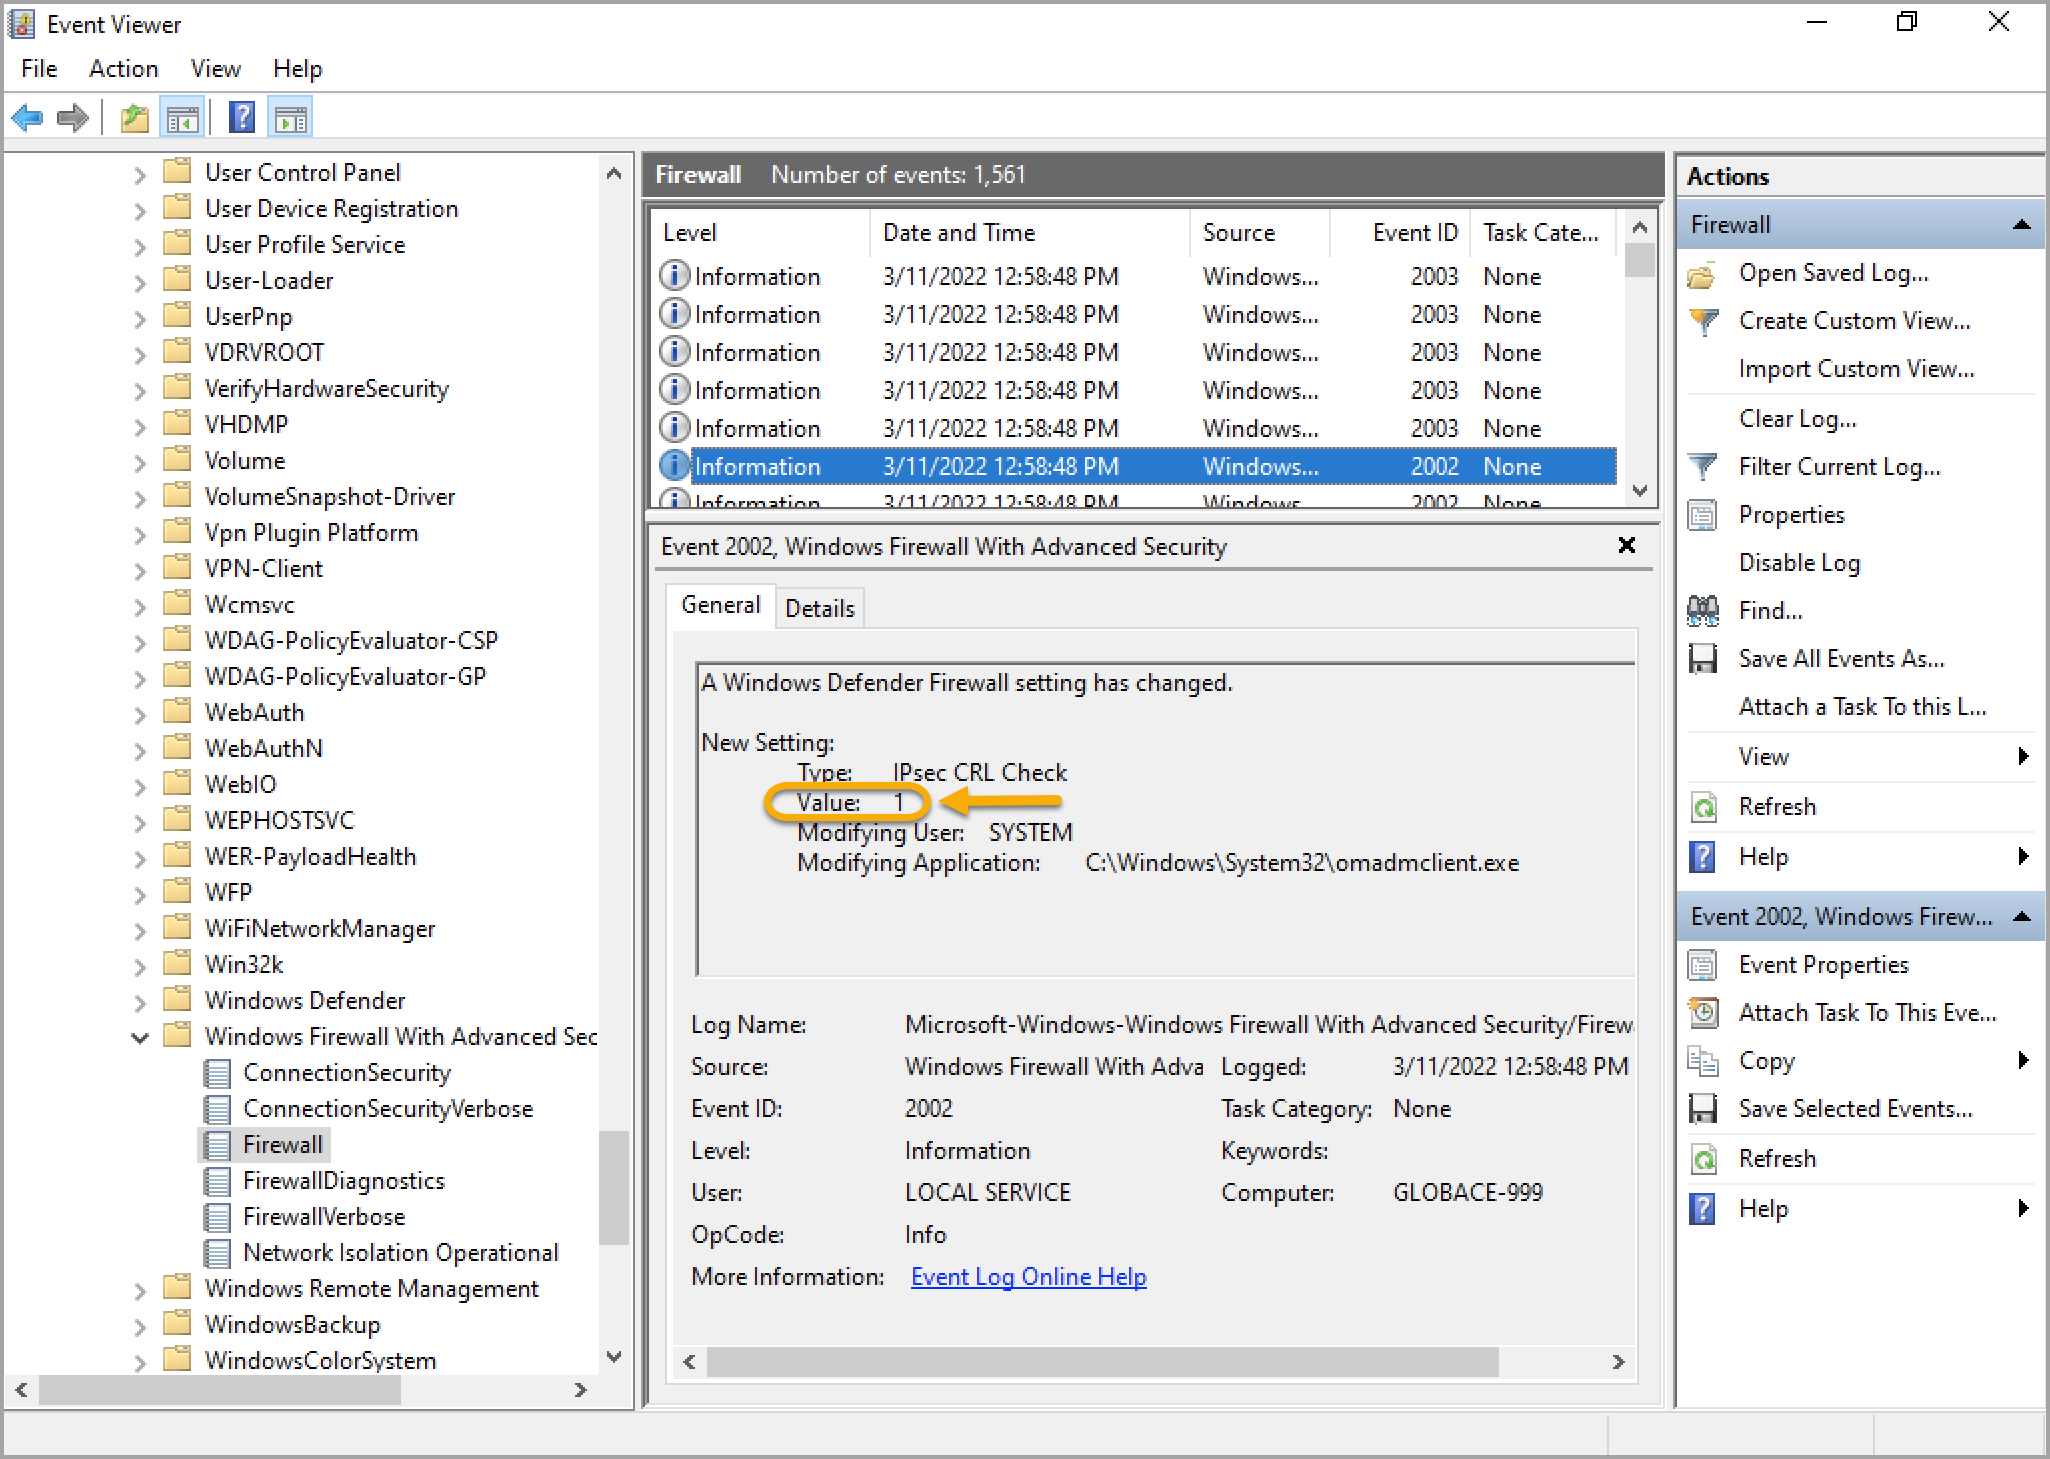Open the Event Log Online Help link

click(1028, 1277)
